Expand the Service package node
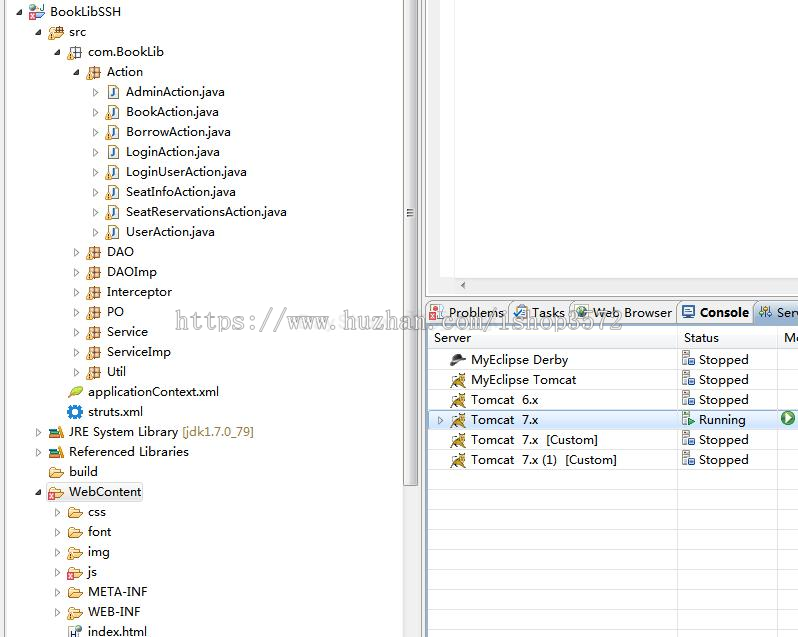 [x=76, y=332]
